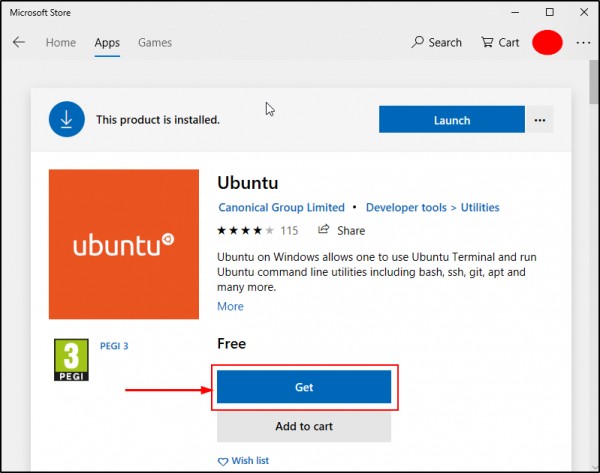Click the scrollbar down arrow
The width and height of the screenshot is (600, 473).
coord(594,468)
